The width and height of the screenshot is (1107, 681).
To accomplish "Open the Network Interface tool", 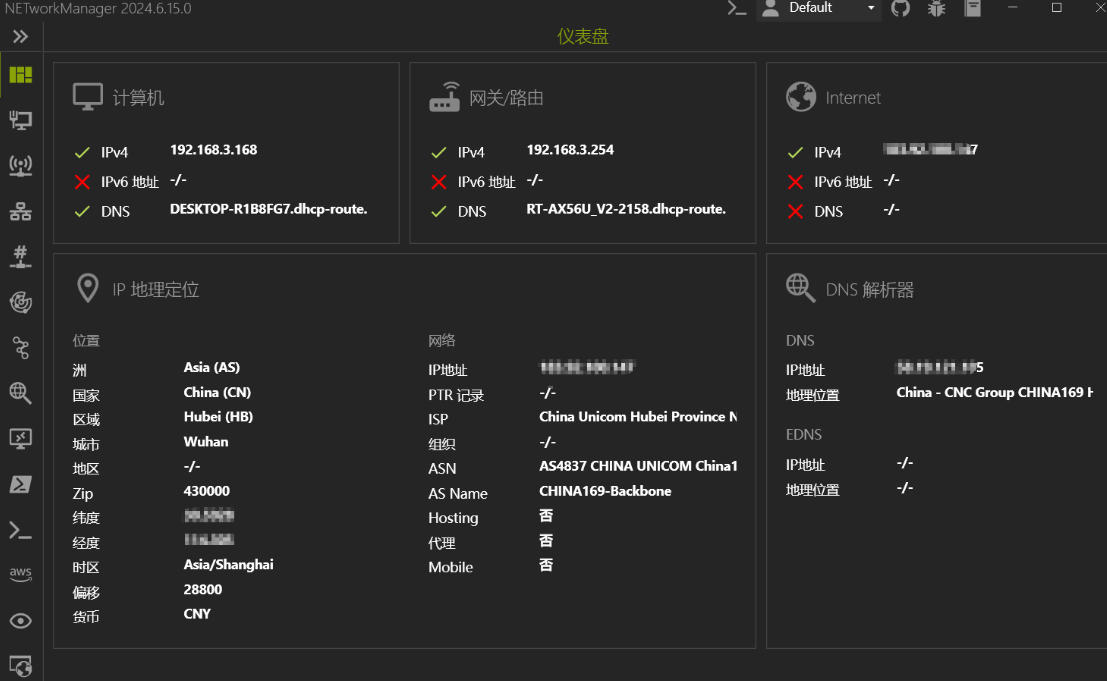I will tap(21, 121).
